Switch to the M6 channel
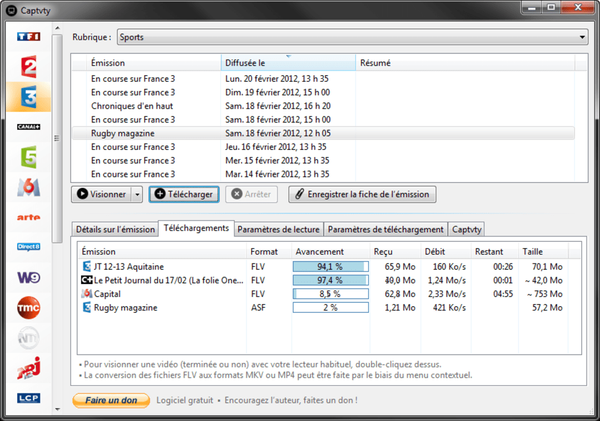600x421 pixels. pyautogui.click(x=29, y=187)
